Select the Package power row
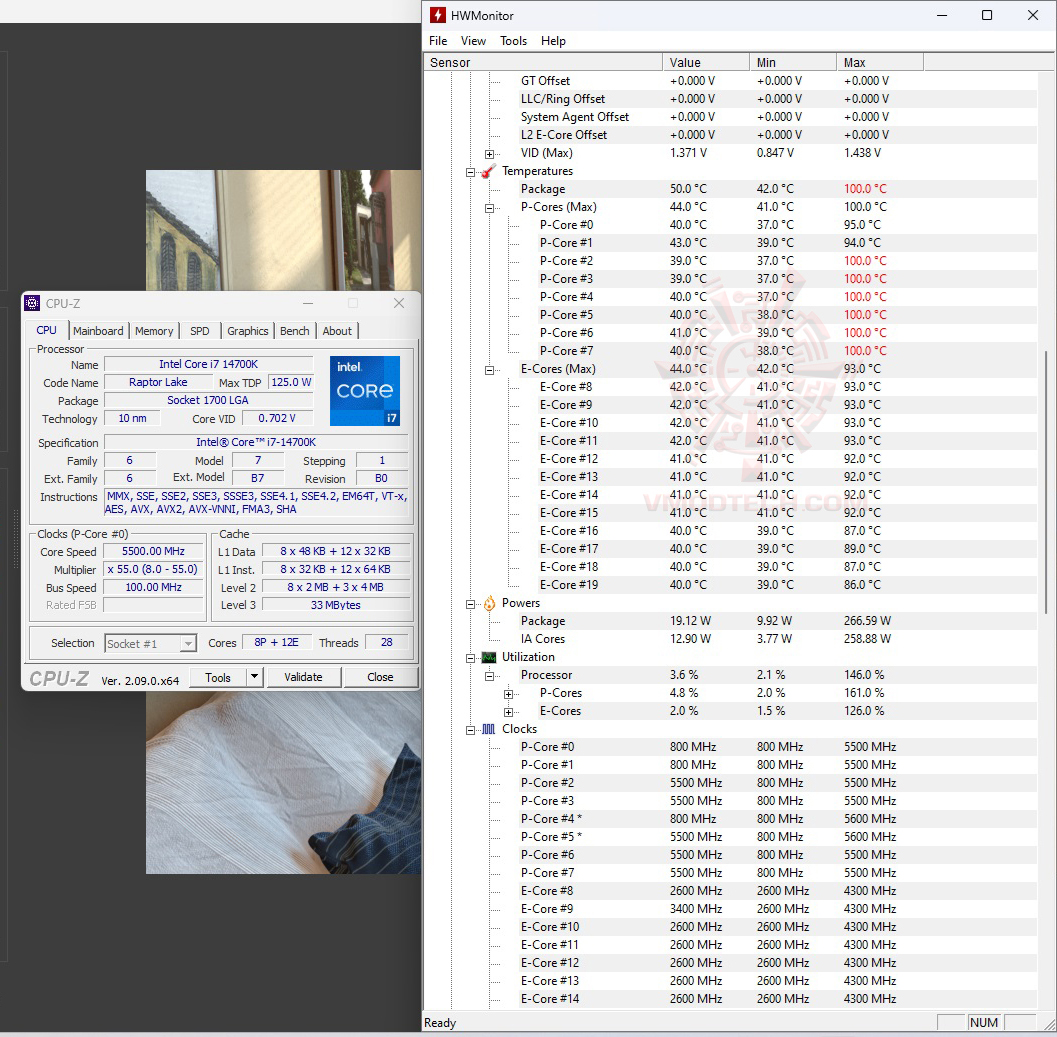This screenshot has height=1037, width=1057. [x=778, y=621]
